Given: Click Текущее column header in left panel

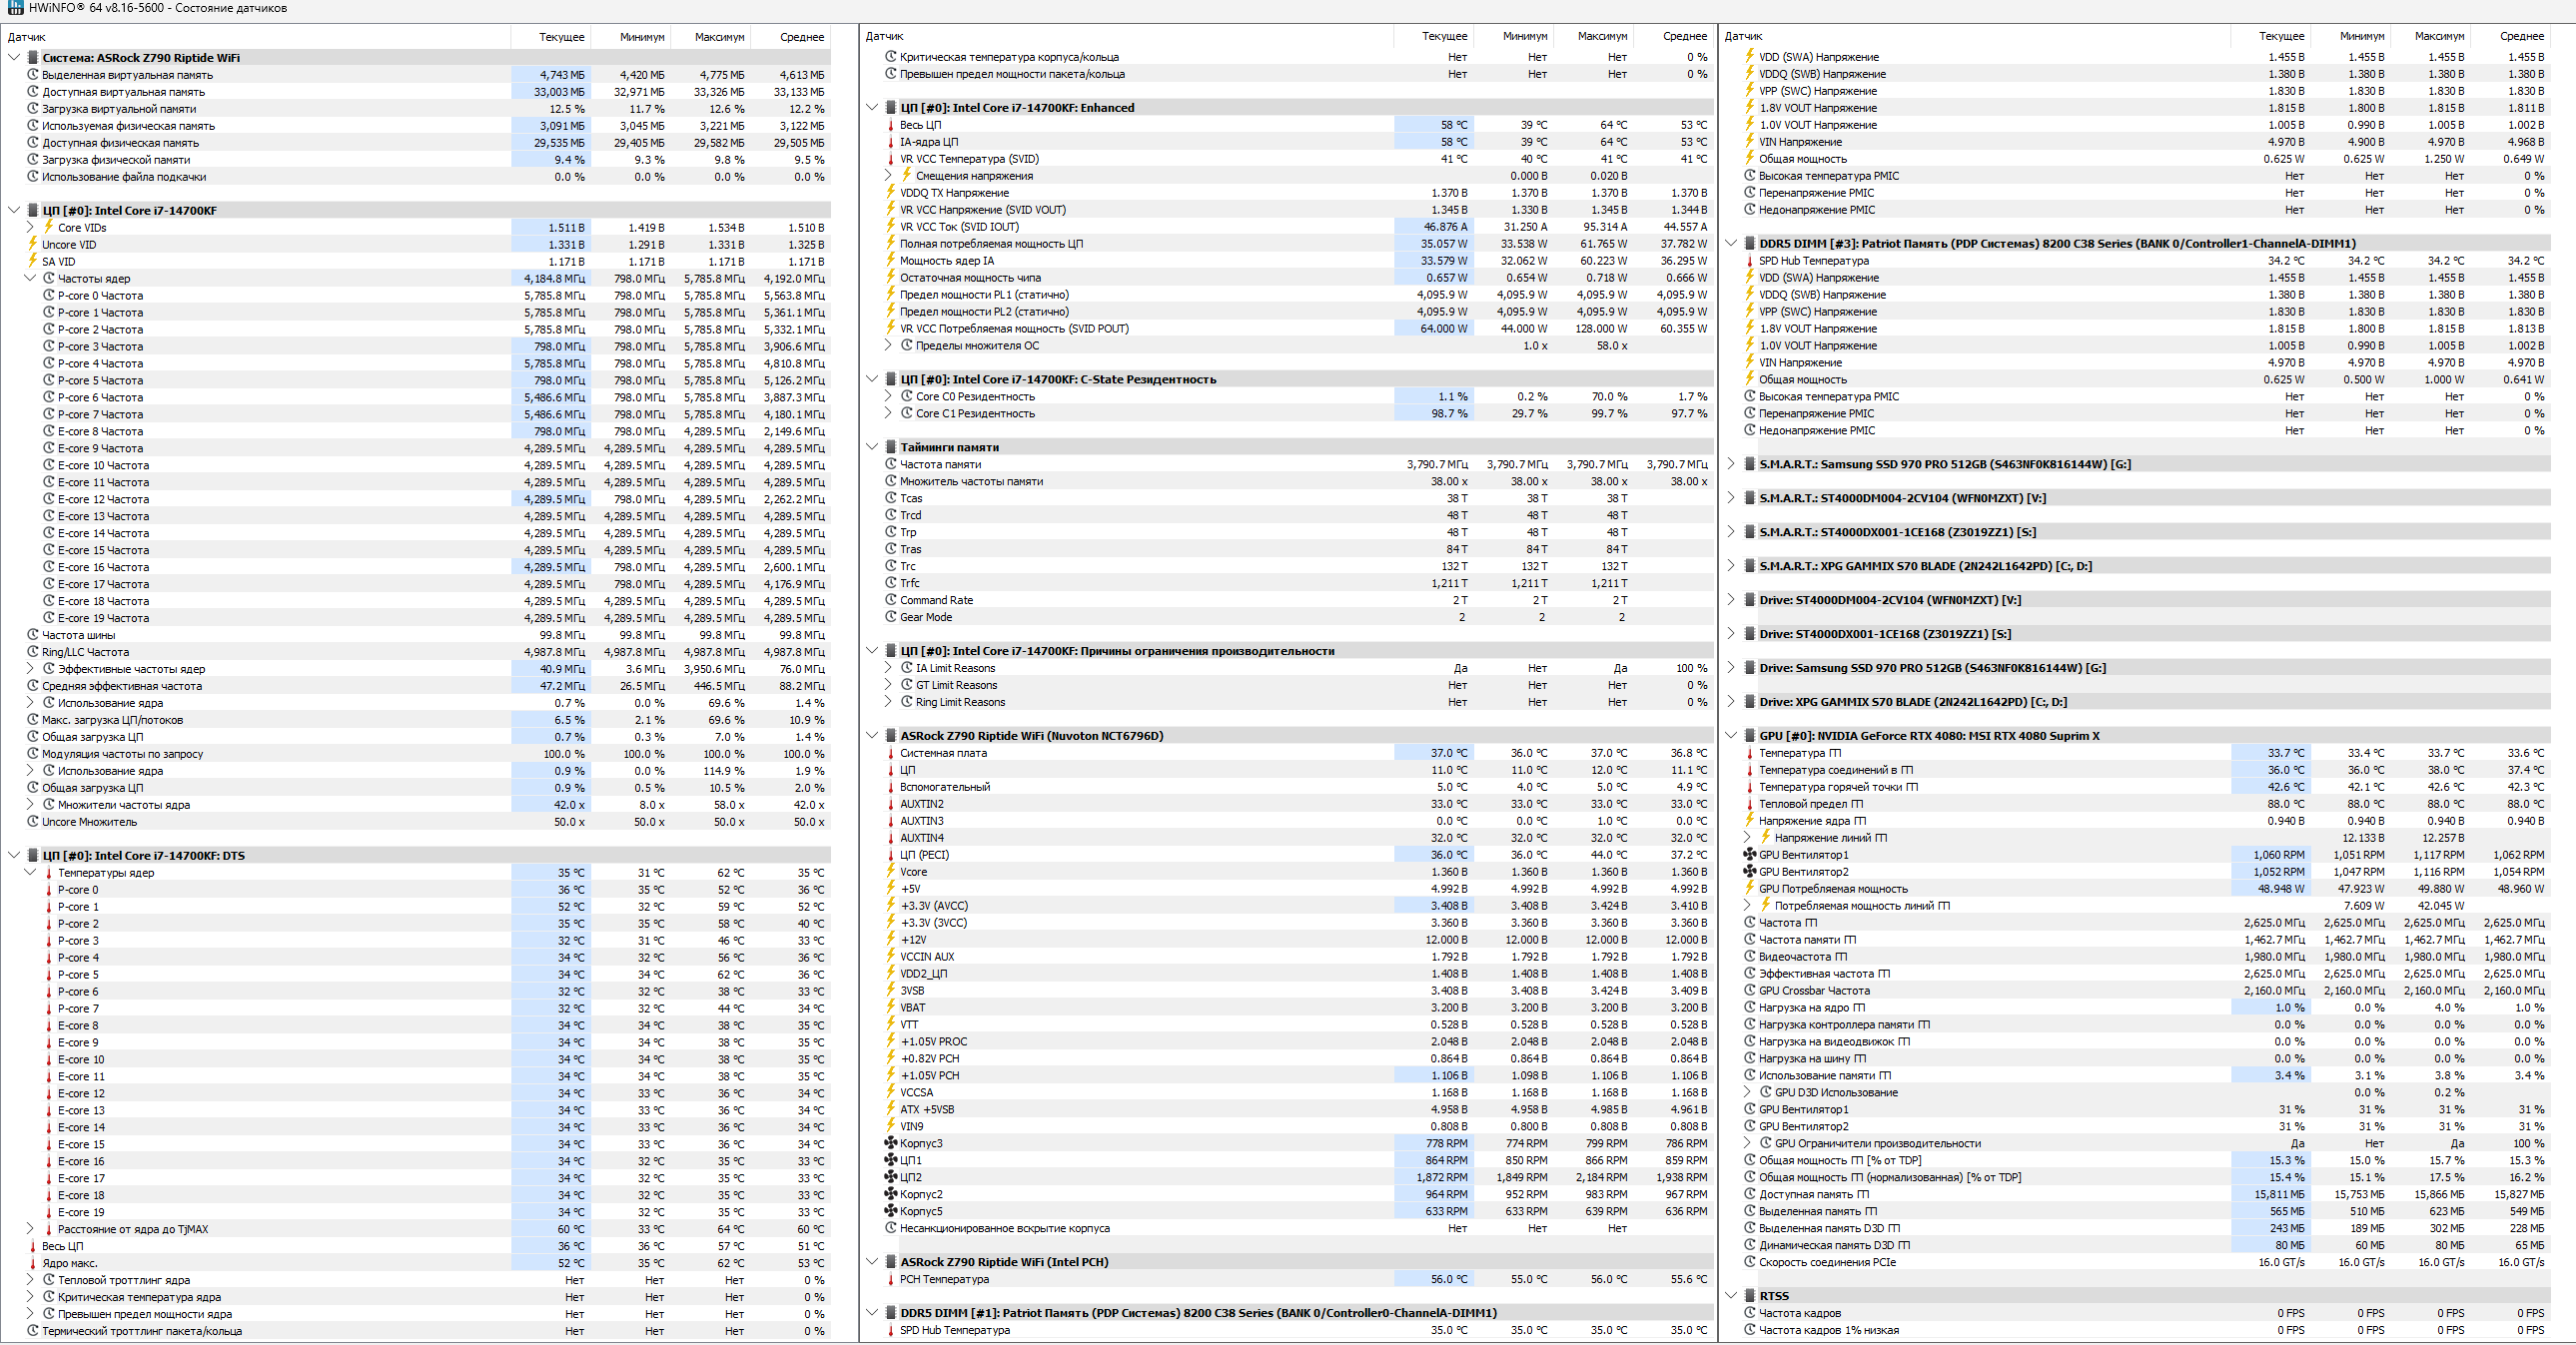Looking at the screenshot, I should (561, 37).
